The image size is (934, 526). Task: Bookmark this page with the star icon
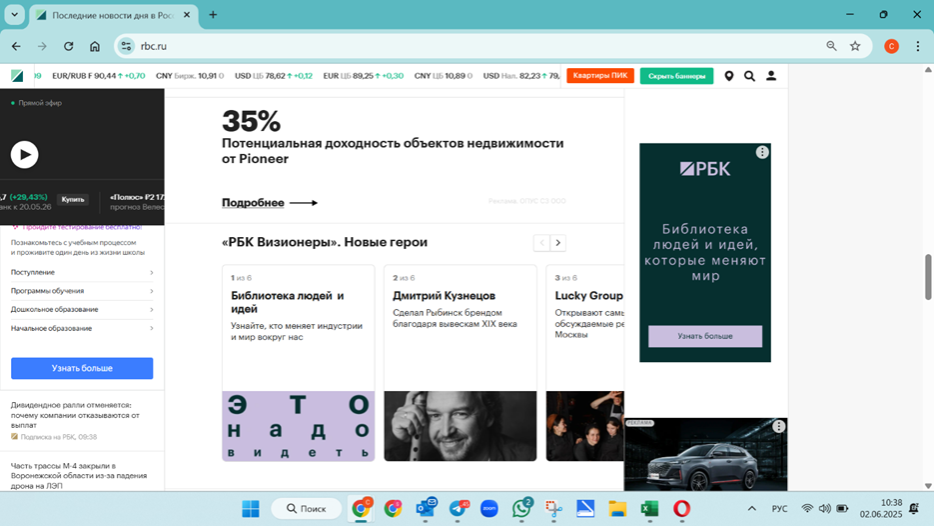855,46
